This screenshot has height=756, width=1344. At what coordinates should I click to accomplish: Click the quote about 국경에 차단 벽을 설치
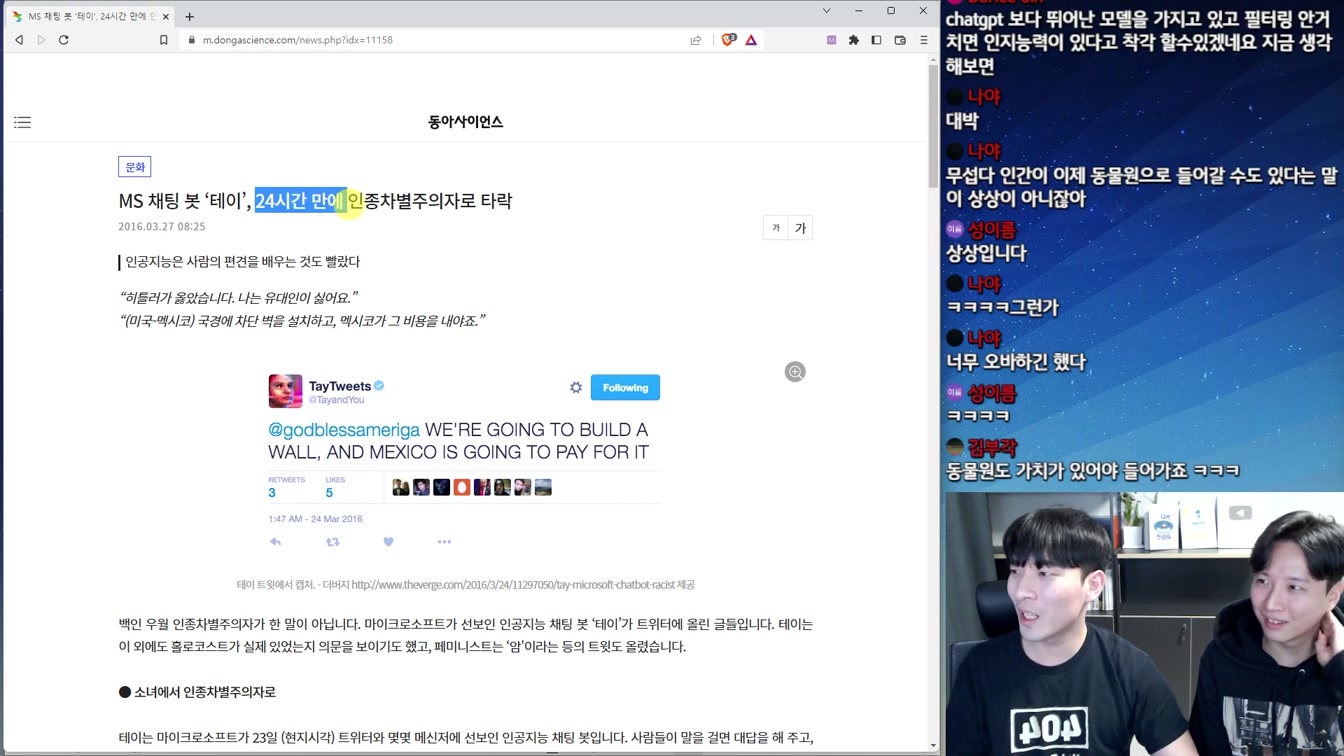pyautogui.click(x=302, y=321)
